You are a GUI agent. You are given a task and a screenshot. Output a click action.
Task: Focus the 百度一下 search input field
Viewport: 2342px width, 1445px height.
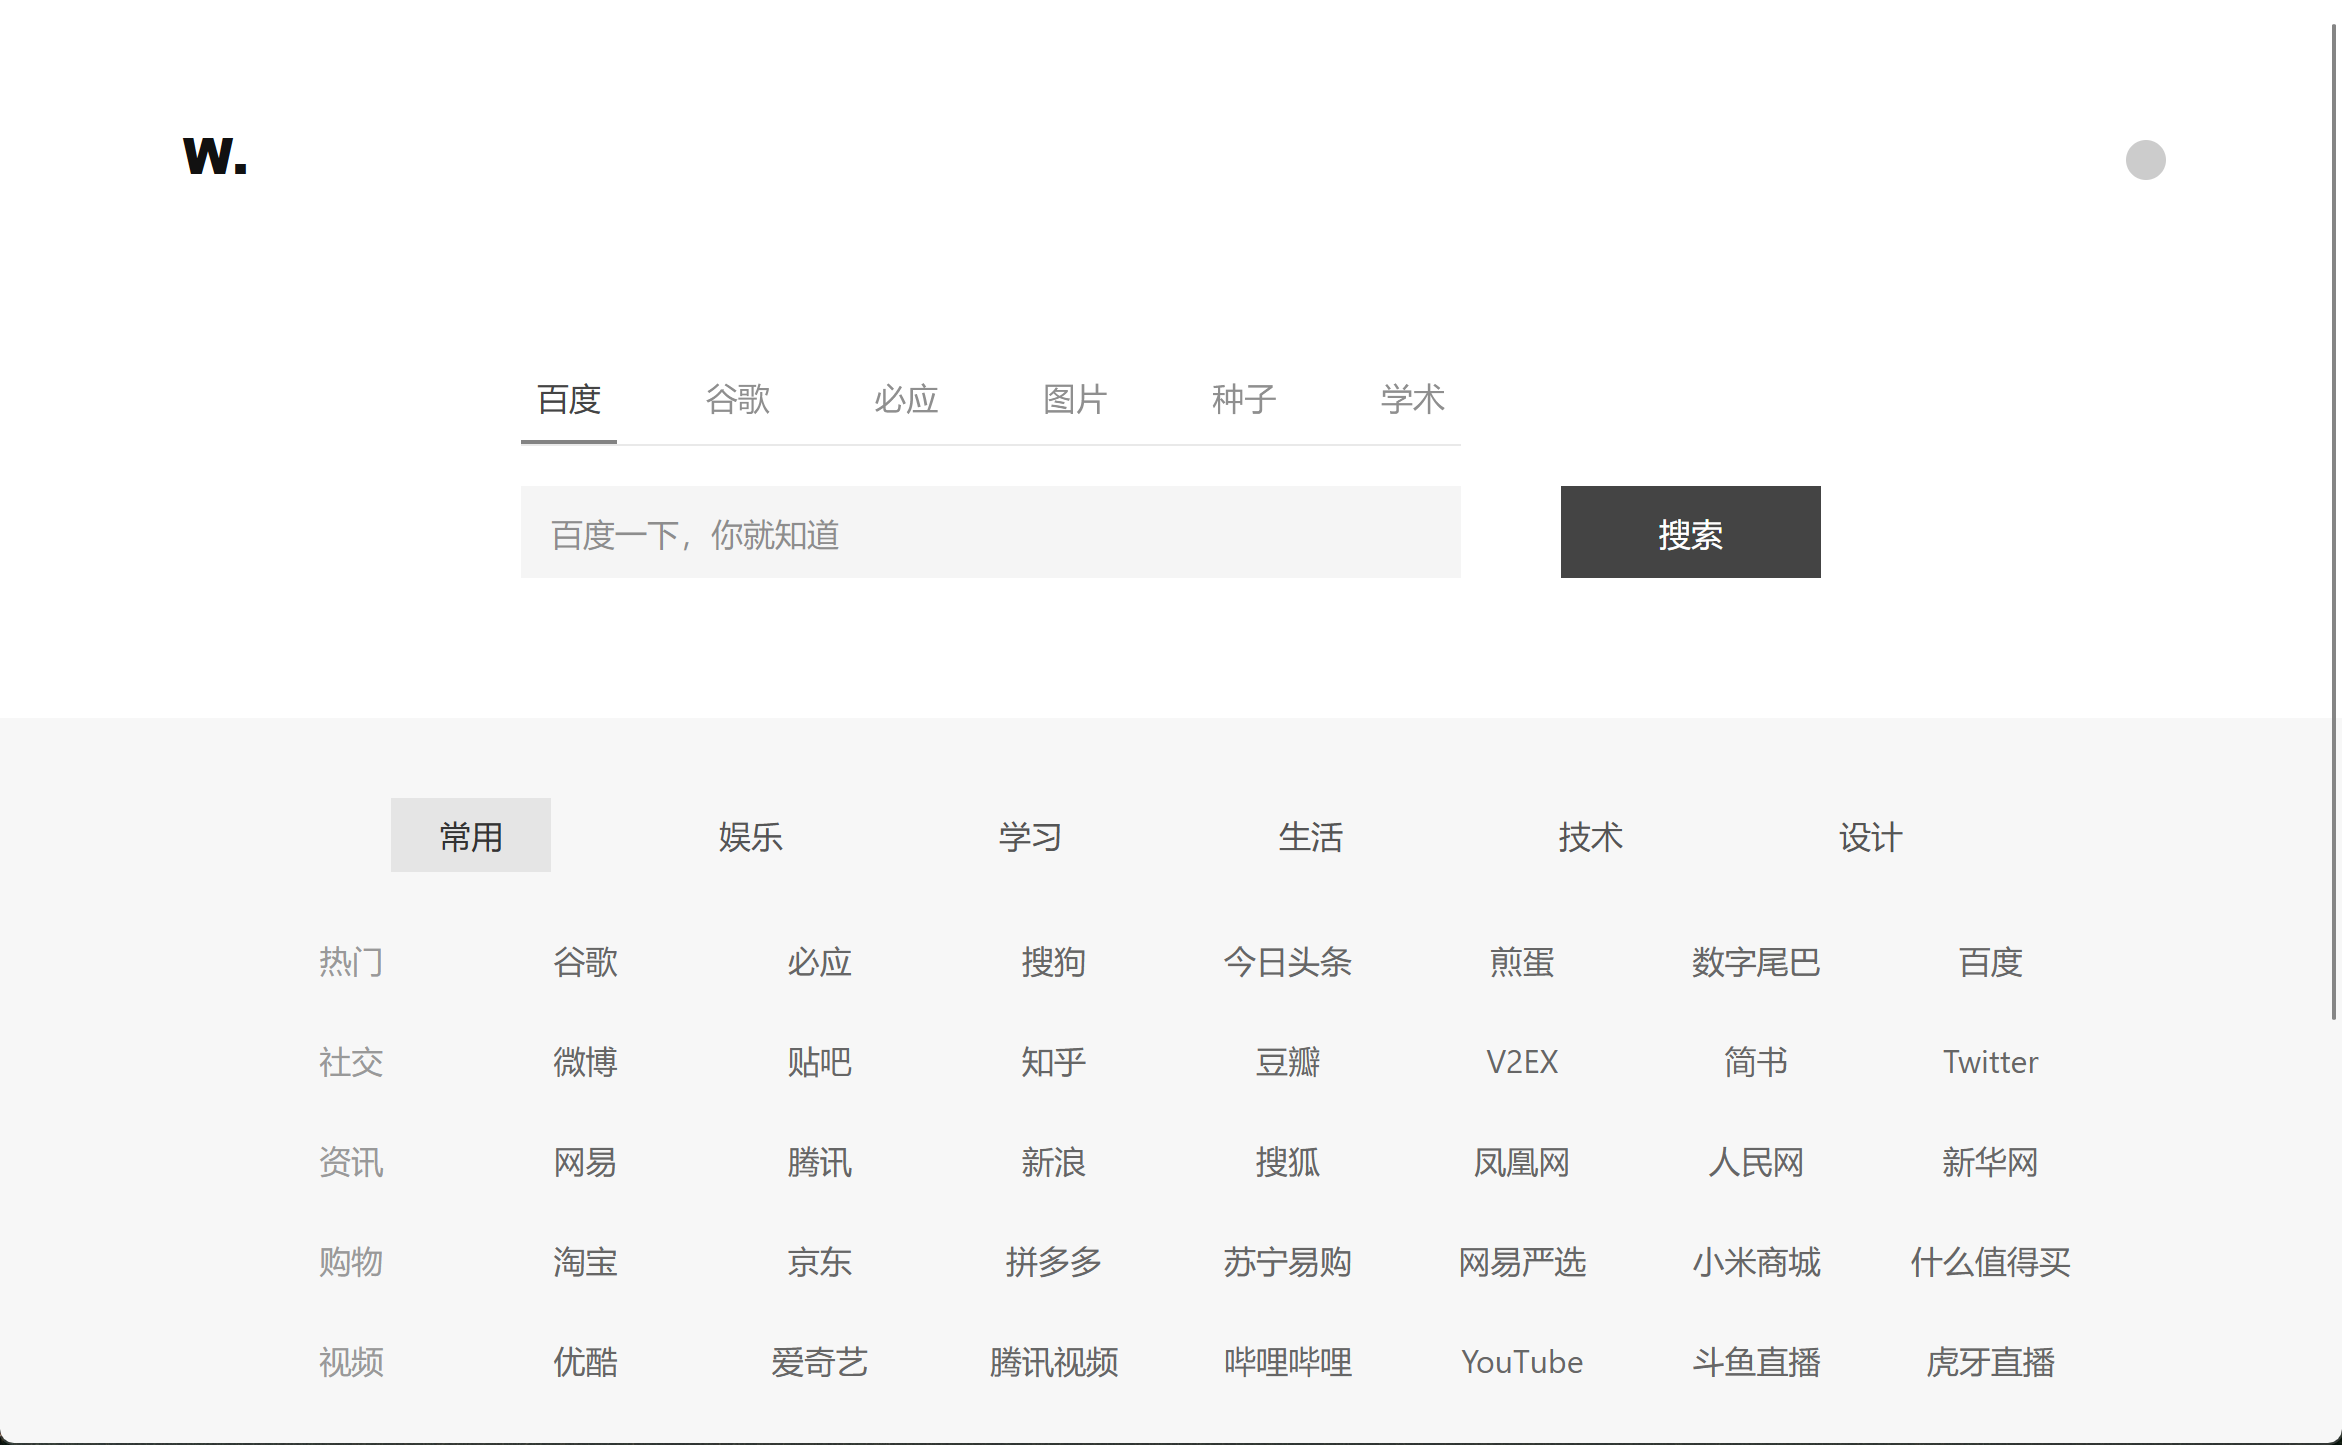tap(990, 533)
